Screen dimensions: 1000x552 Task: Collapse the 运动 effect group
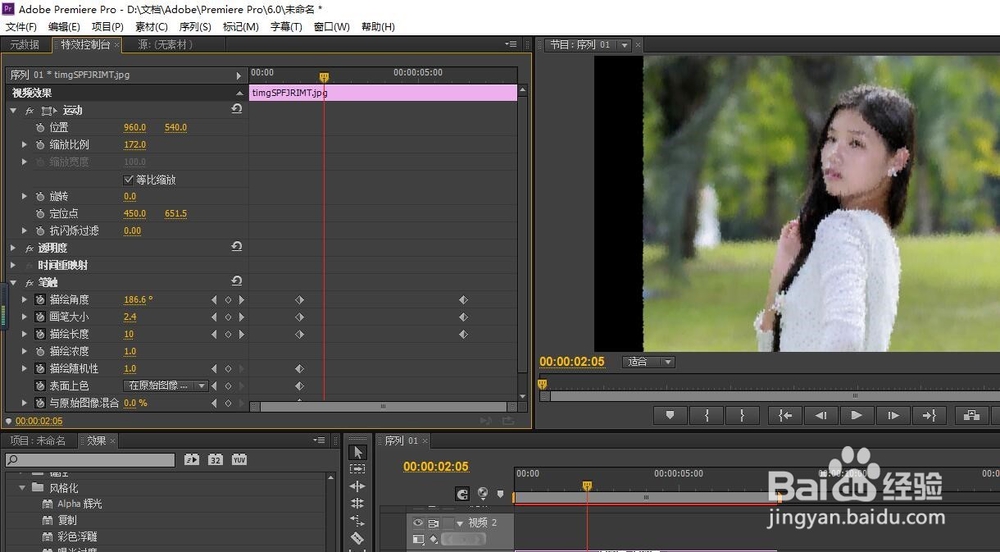13,110
